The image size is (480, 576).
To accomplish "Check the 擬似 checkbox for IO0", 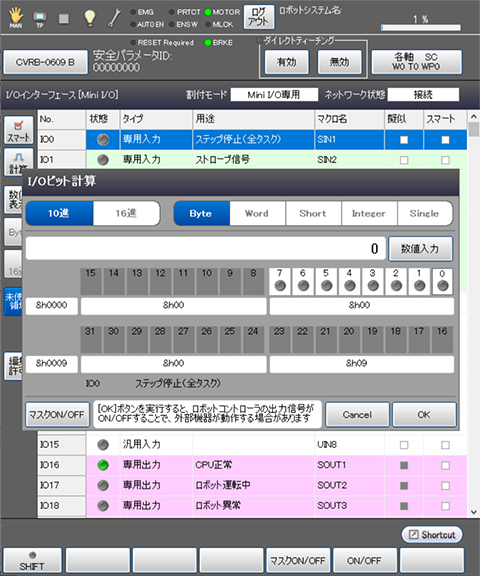I will pos(404,140).
